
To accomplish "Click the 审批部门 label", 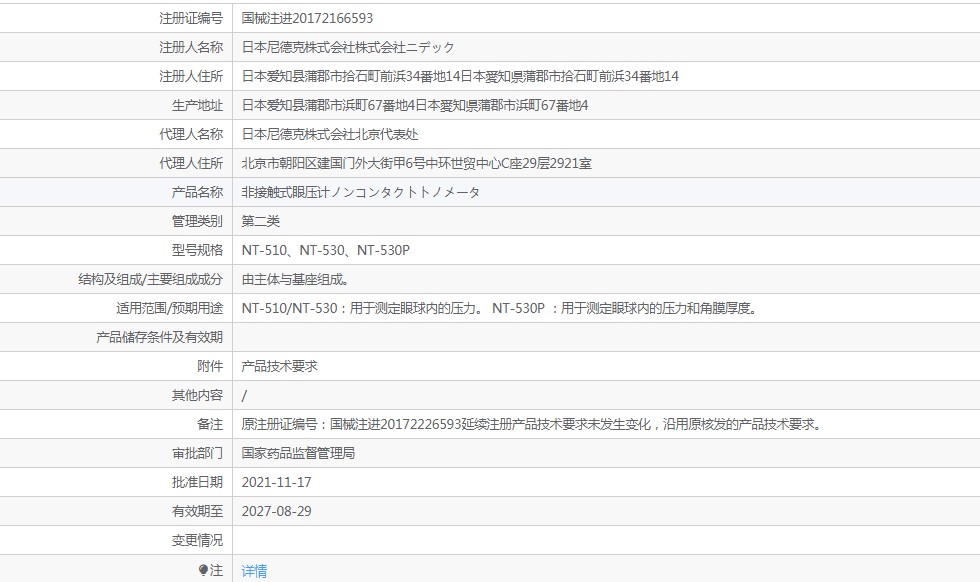I will point(198,453).
